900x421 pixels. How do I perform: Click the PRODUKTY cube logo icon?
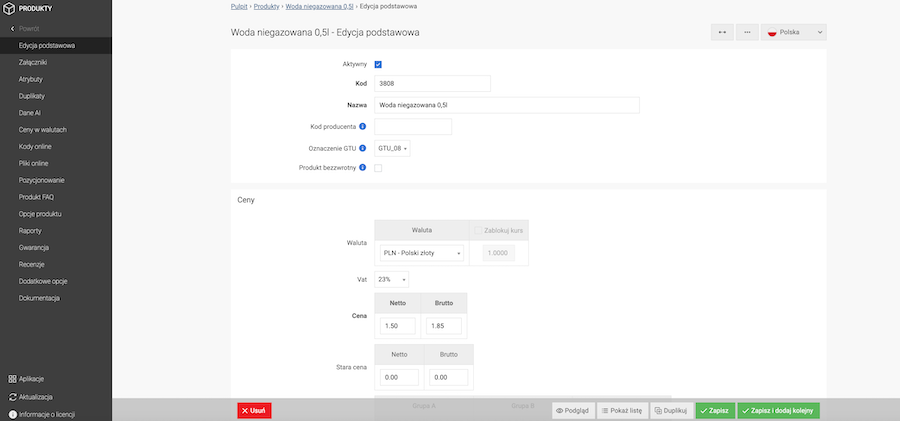pos(10,9)
